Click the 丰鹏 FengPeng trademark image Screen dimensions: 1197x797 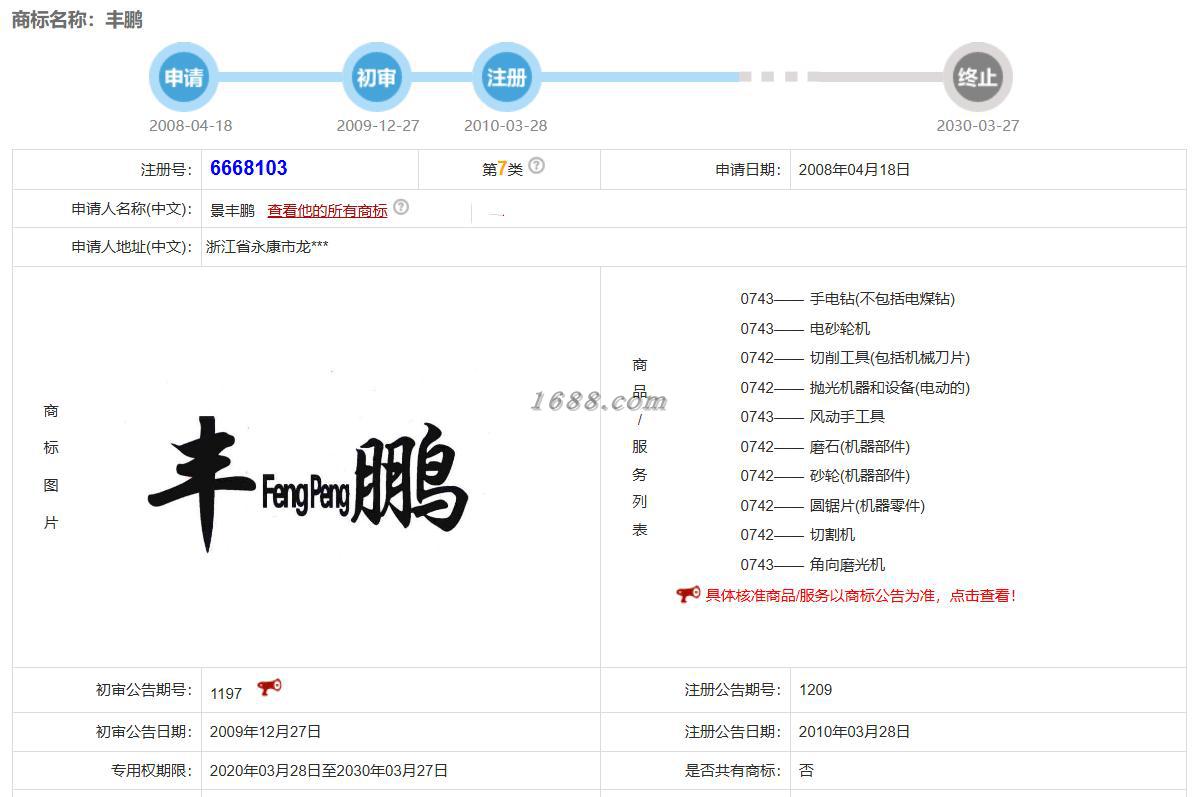pyautogui.click(x=308, y=482)
